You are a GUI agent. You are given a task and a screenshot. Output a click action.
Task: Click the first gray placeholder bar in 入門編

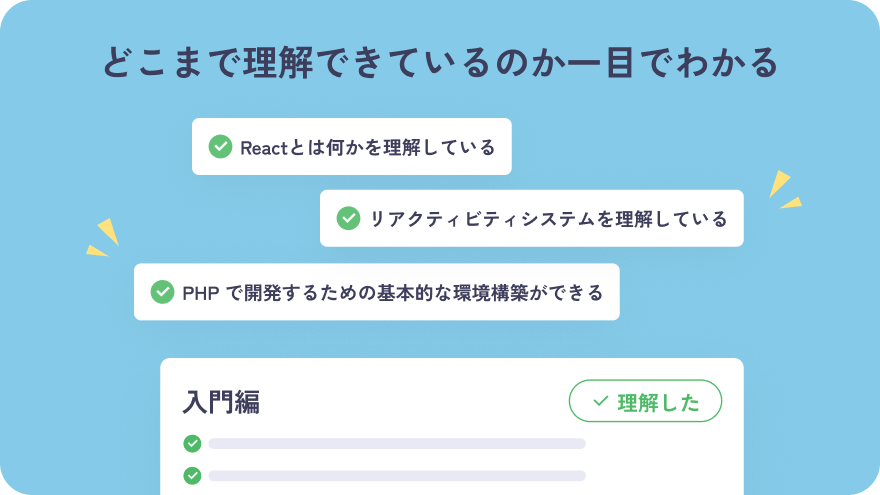coord(396,443)
